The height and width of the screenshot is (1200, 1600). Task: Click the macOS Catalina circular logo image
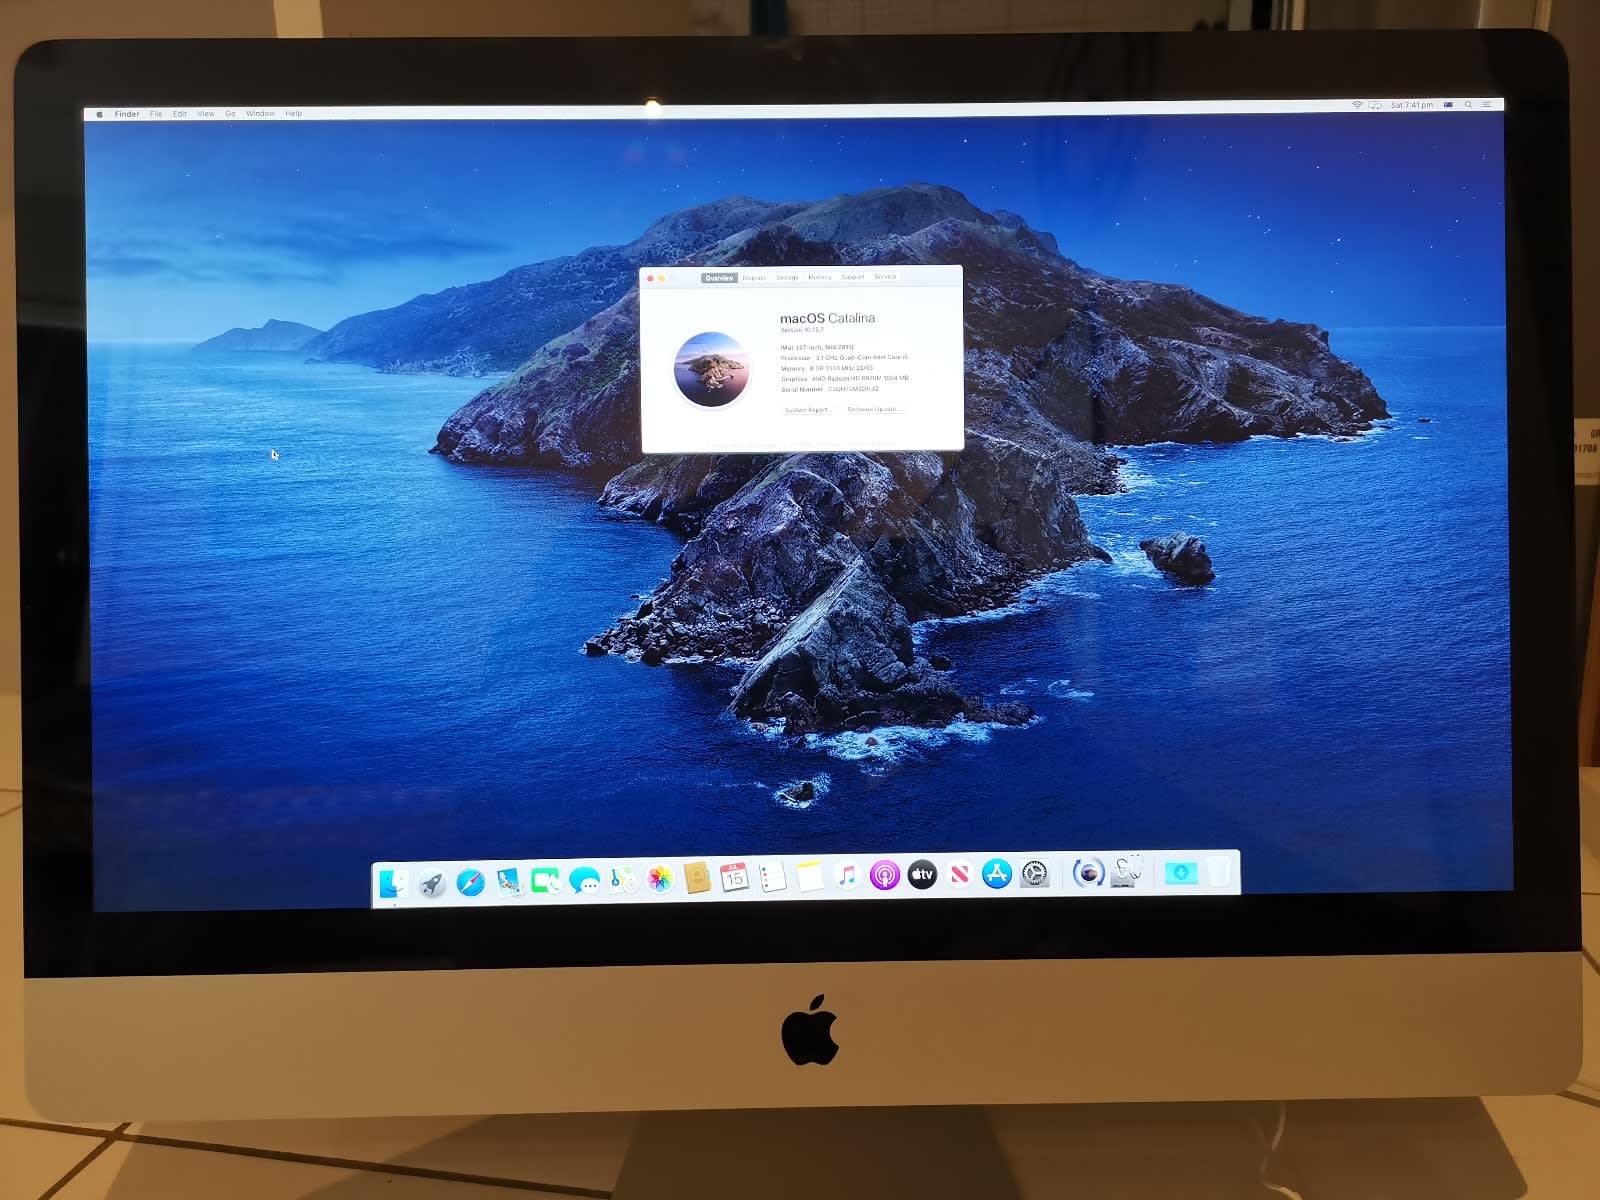point(711,370)
